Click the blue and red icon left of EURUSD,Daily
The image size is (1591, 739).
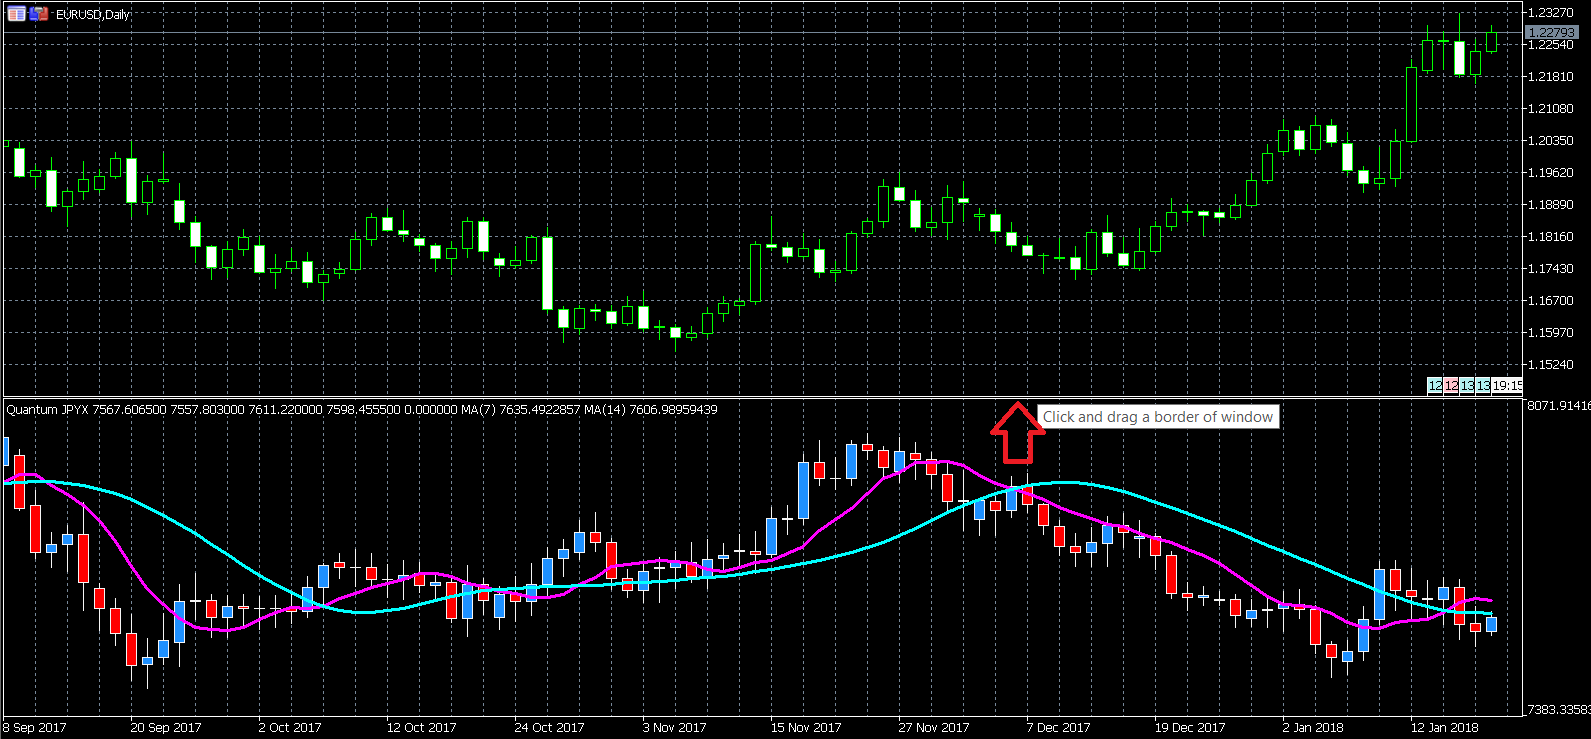pos(38,14)
